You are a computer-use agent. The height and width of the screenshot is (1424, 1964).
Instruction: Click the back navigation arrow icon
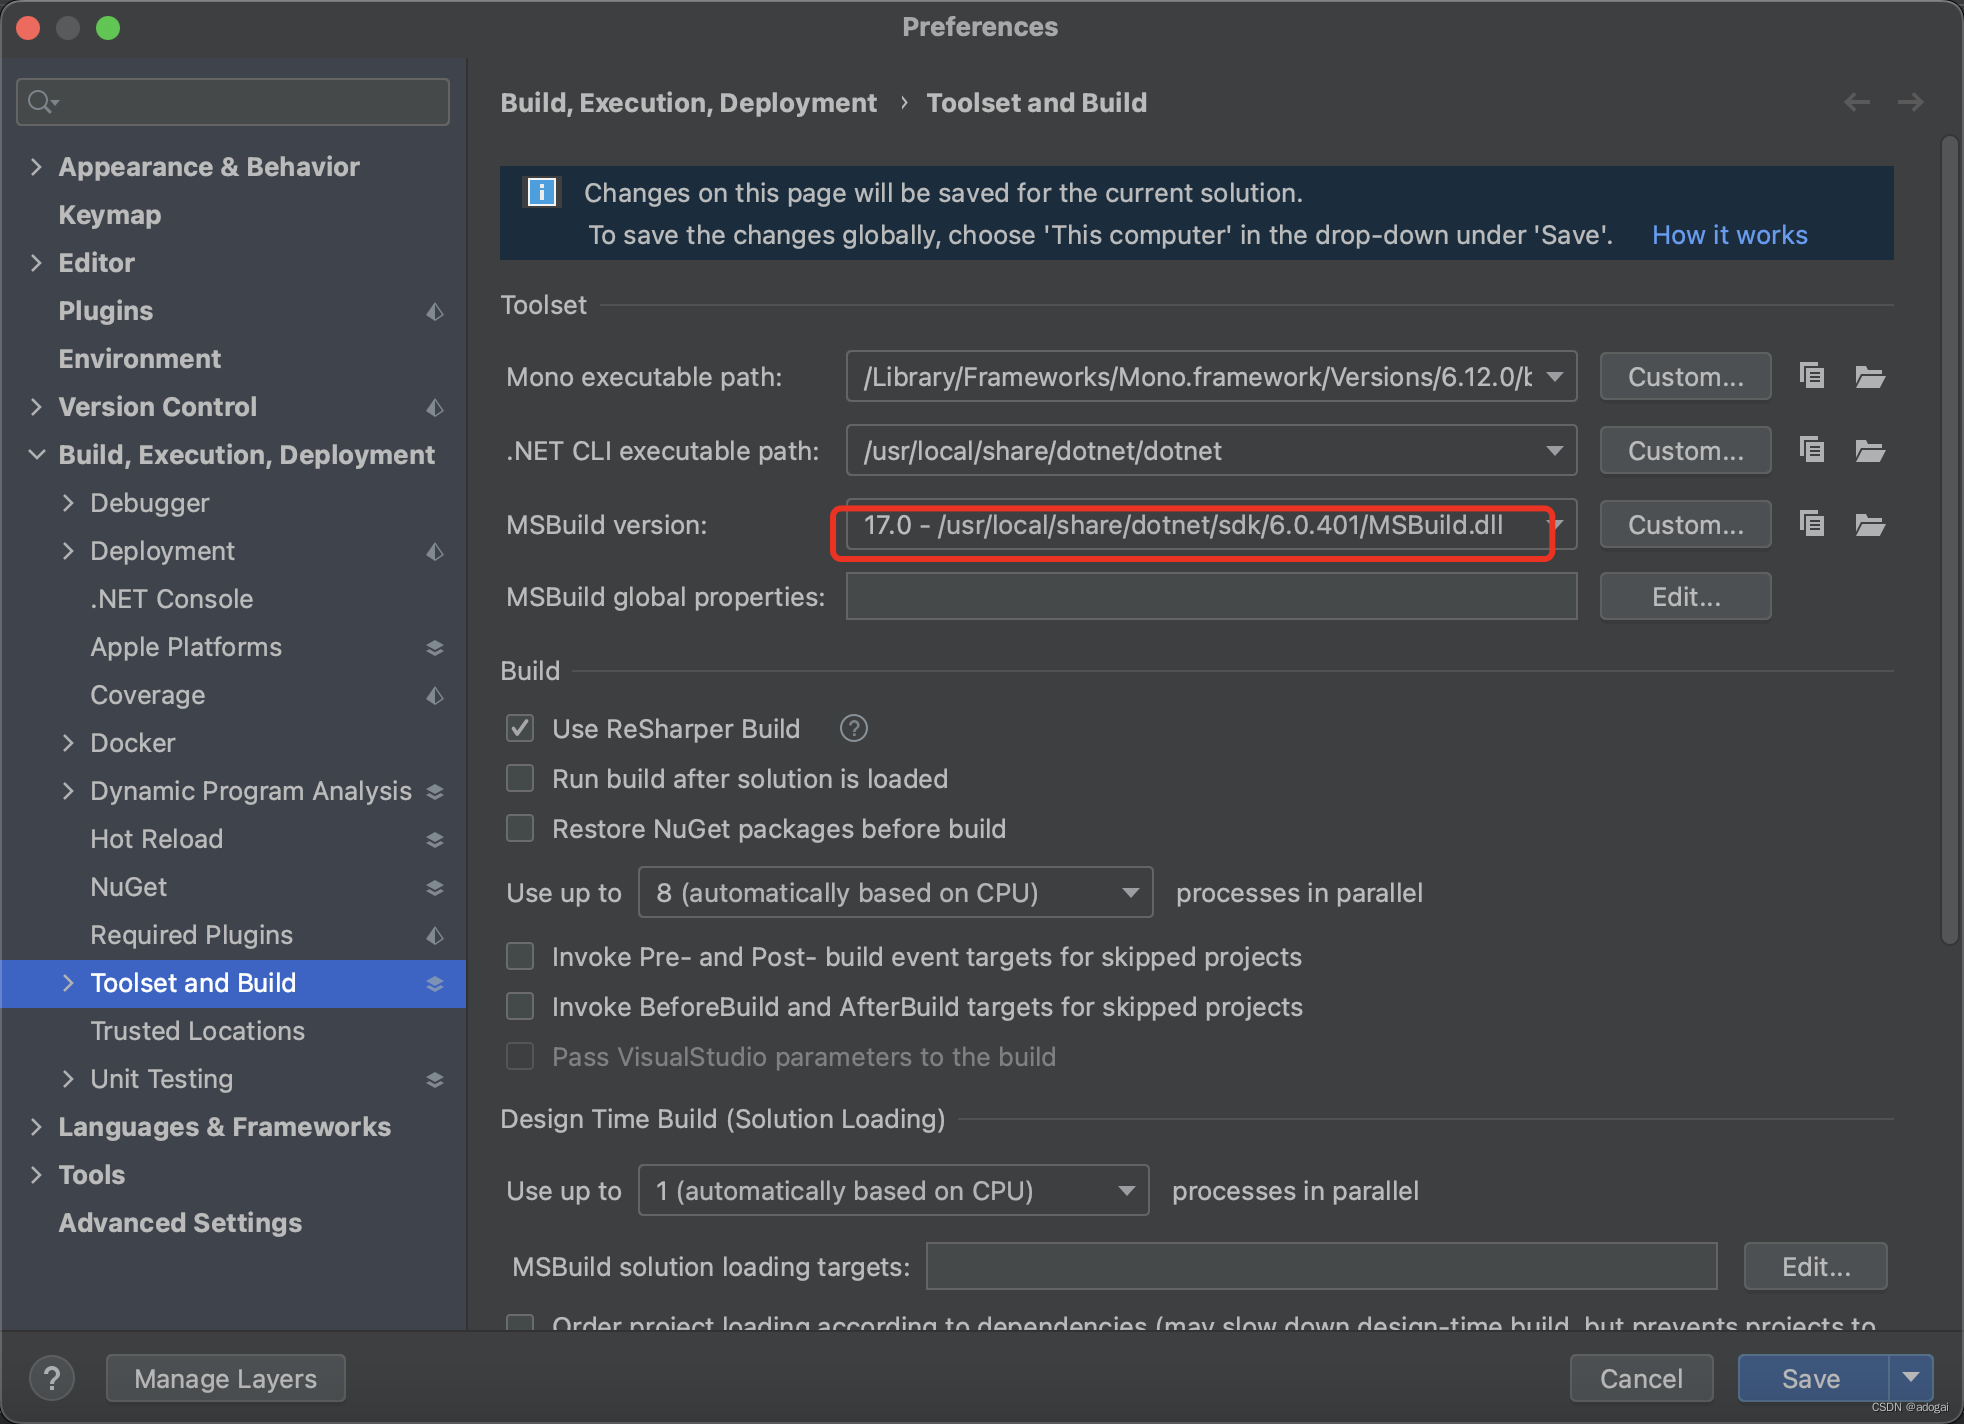coord(1856,102)
